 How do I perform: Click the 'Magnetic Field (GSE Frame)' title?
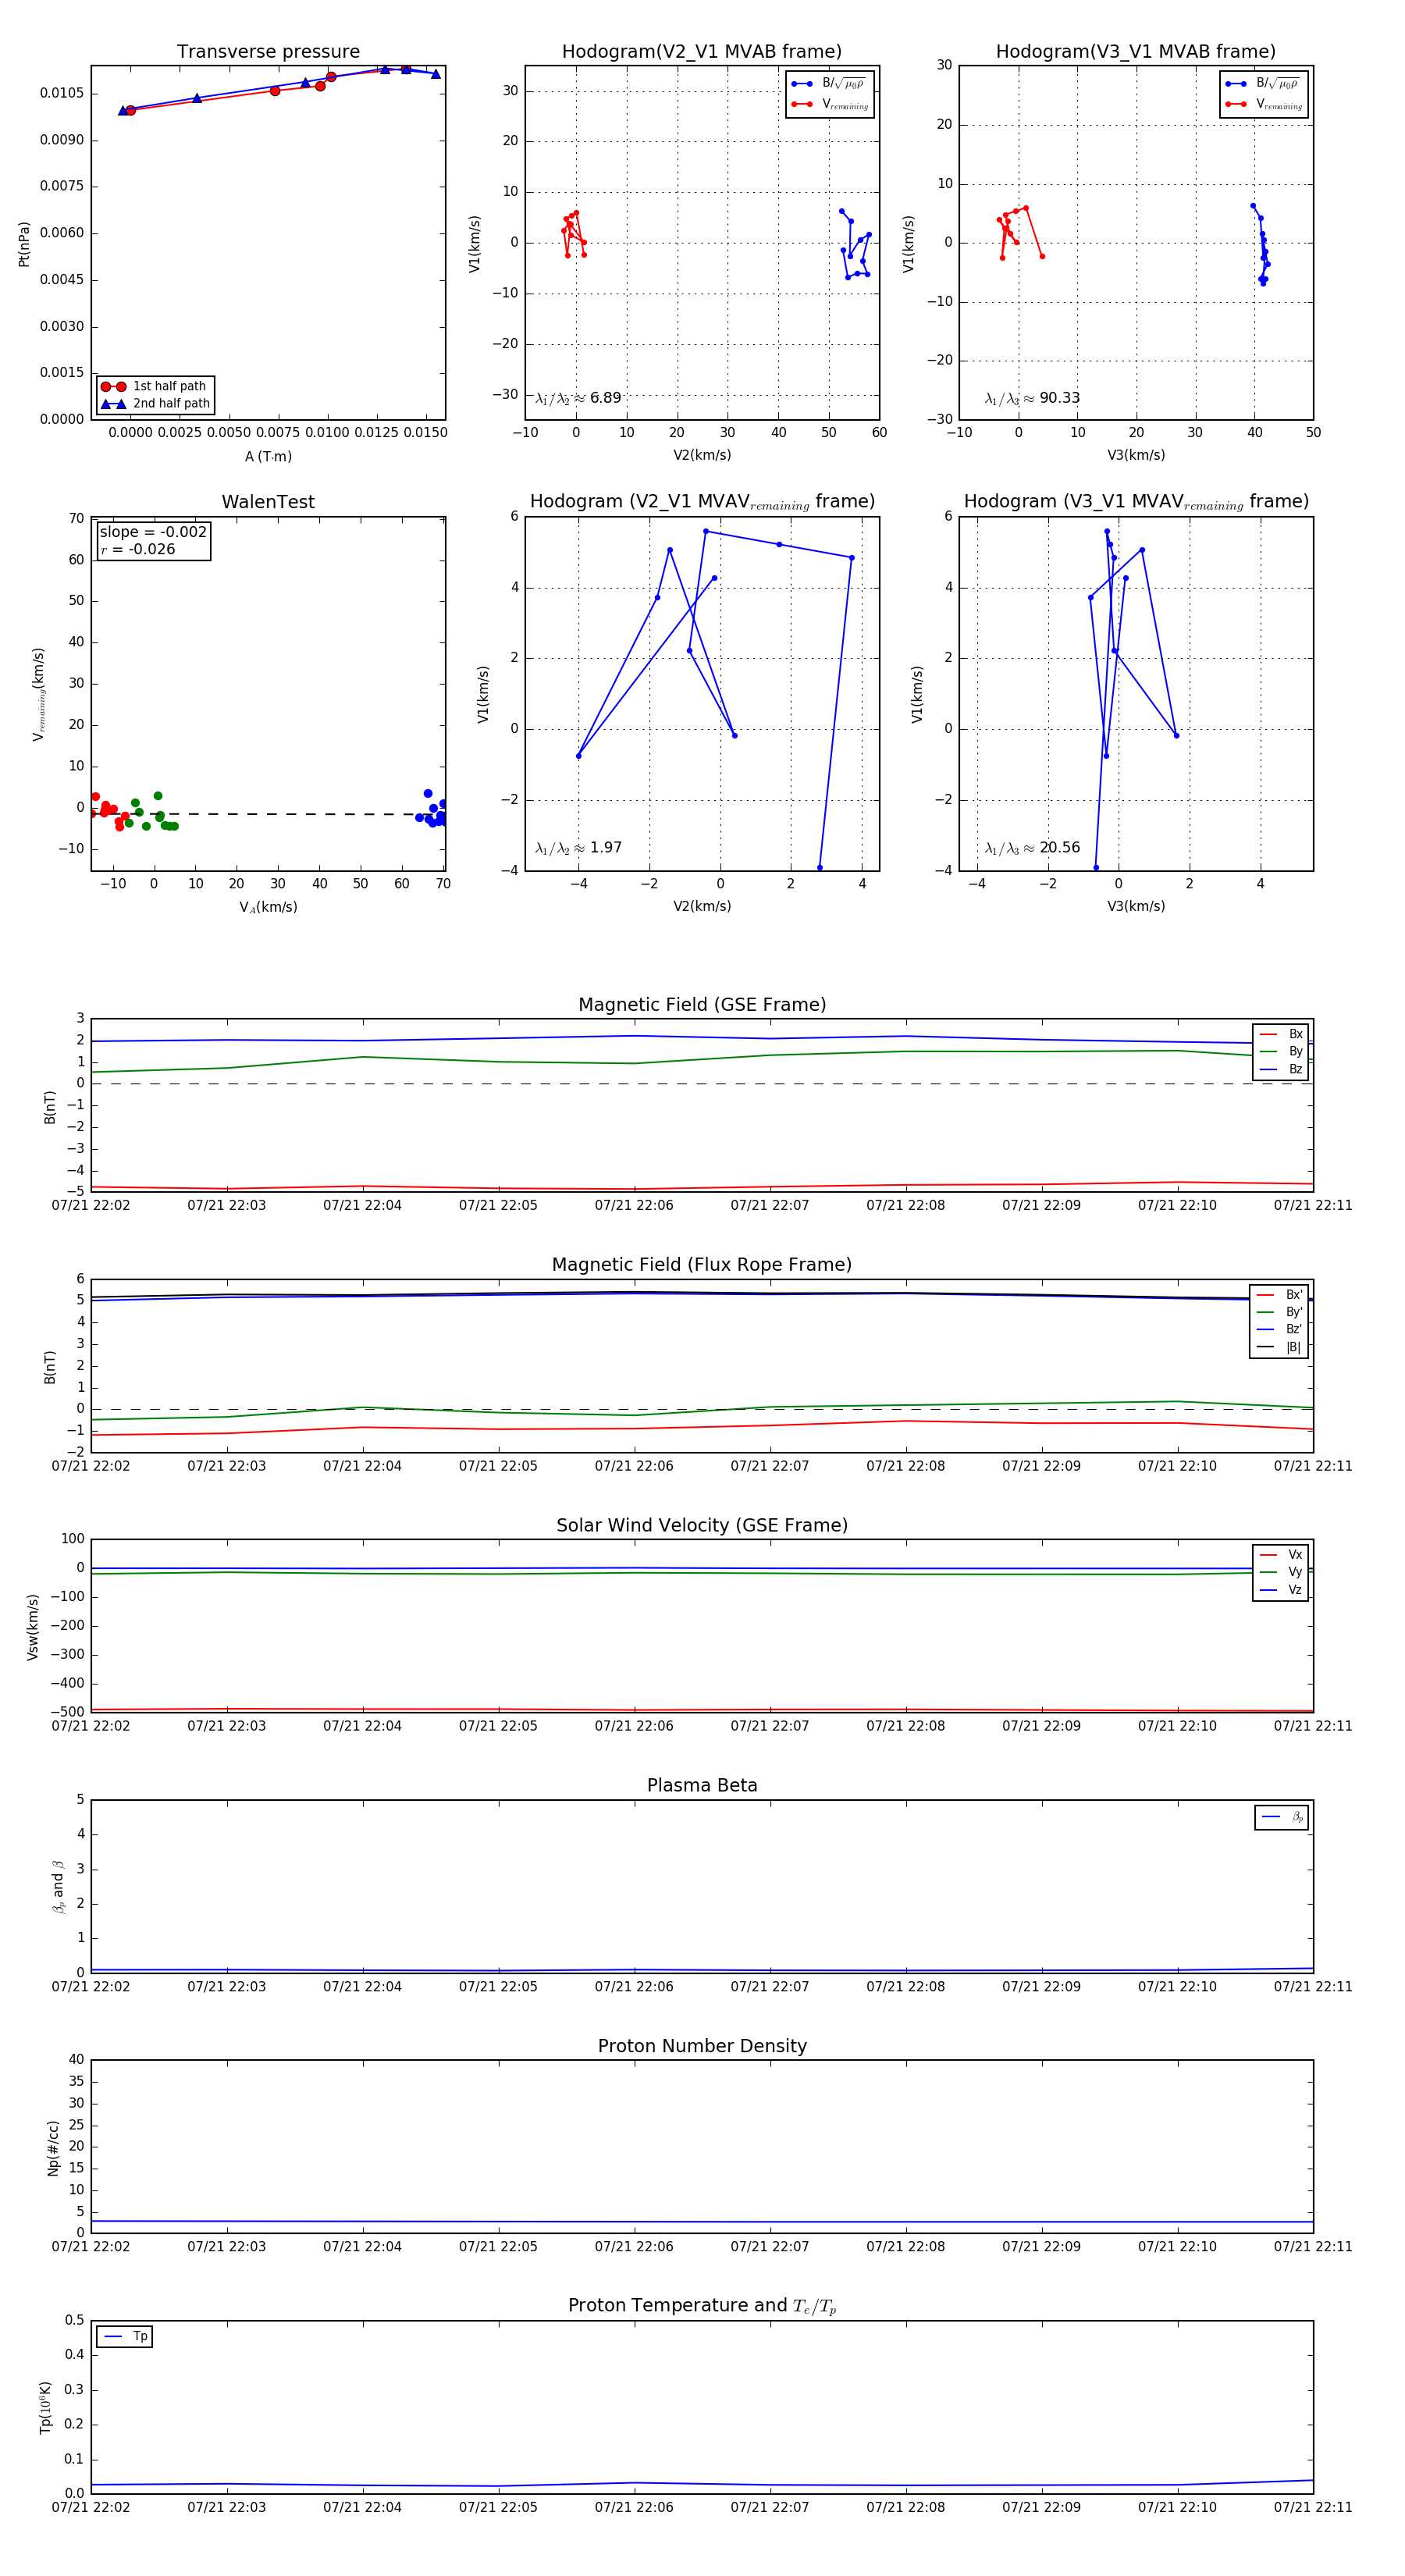click(x=702, y=1005)
